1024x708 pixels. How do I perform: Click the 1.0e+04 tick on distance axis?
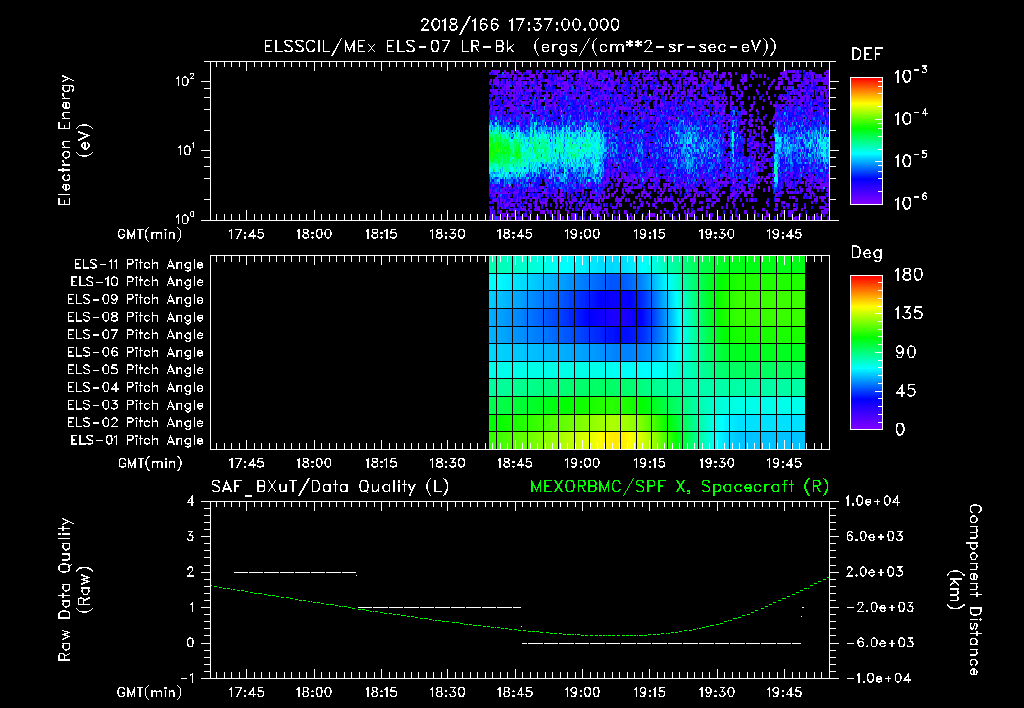tap(872, 501)
